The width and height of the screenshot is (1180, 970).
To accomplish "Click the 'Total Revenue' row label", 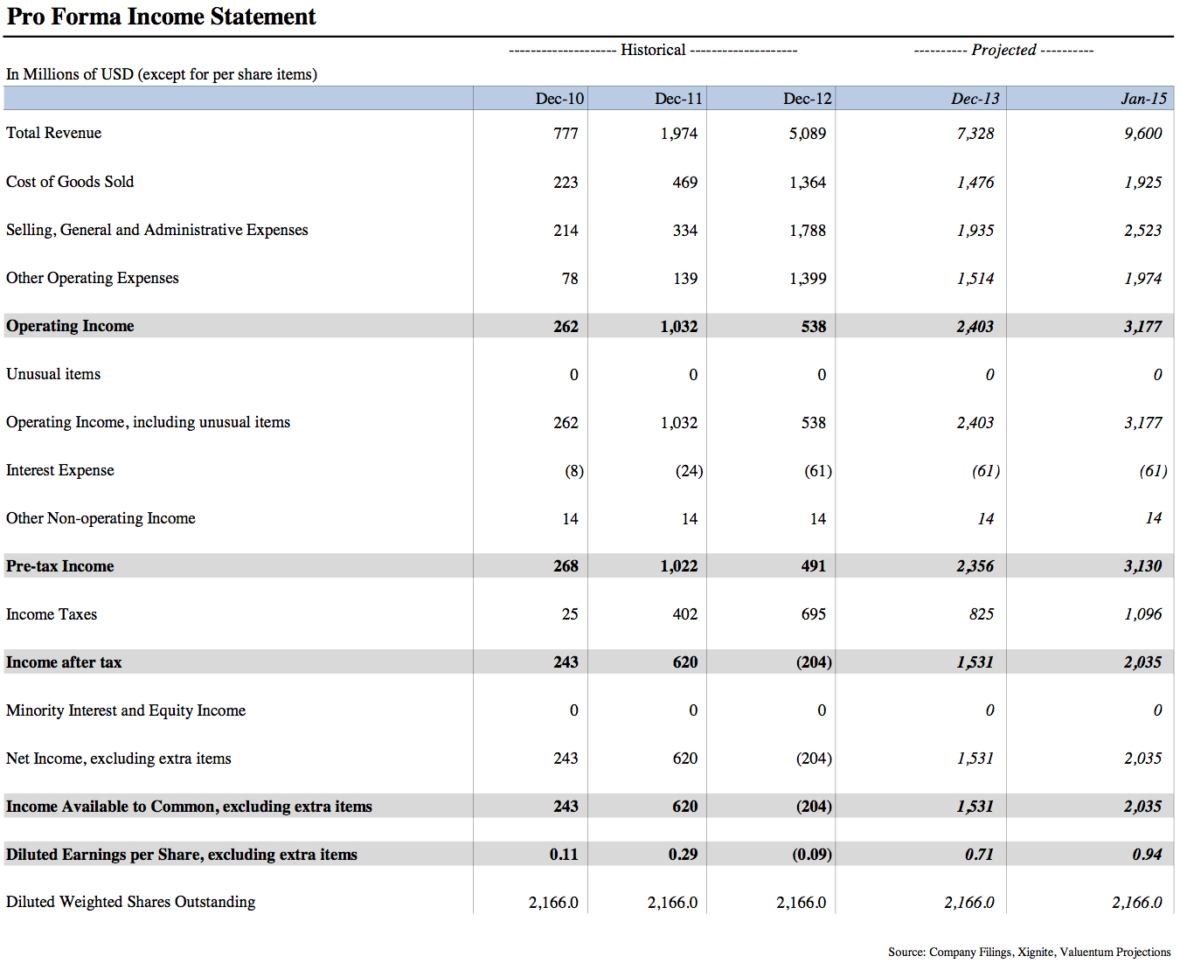I will (53, 133).
